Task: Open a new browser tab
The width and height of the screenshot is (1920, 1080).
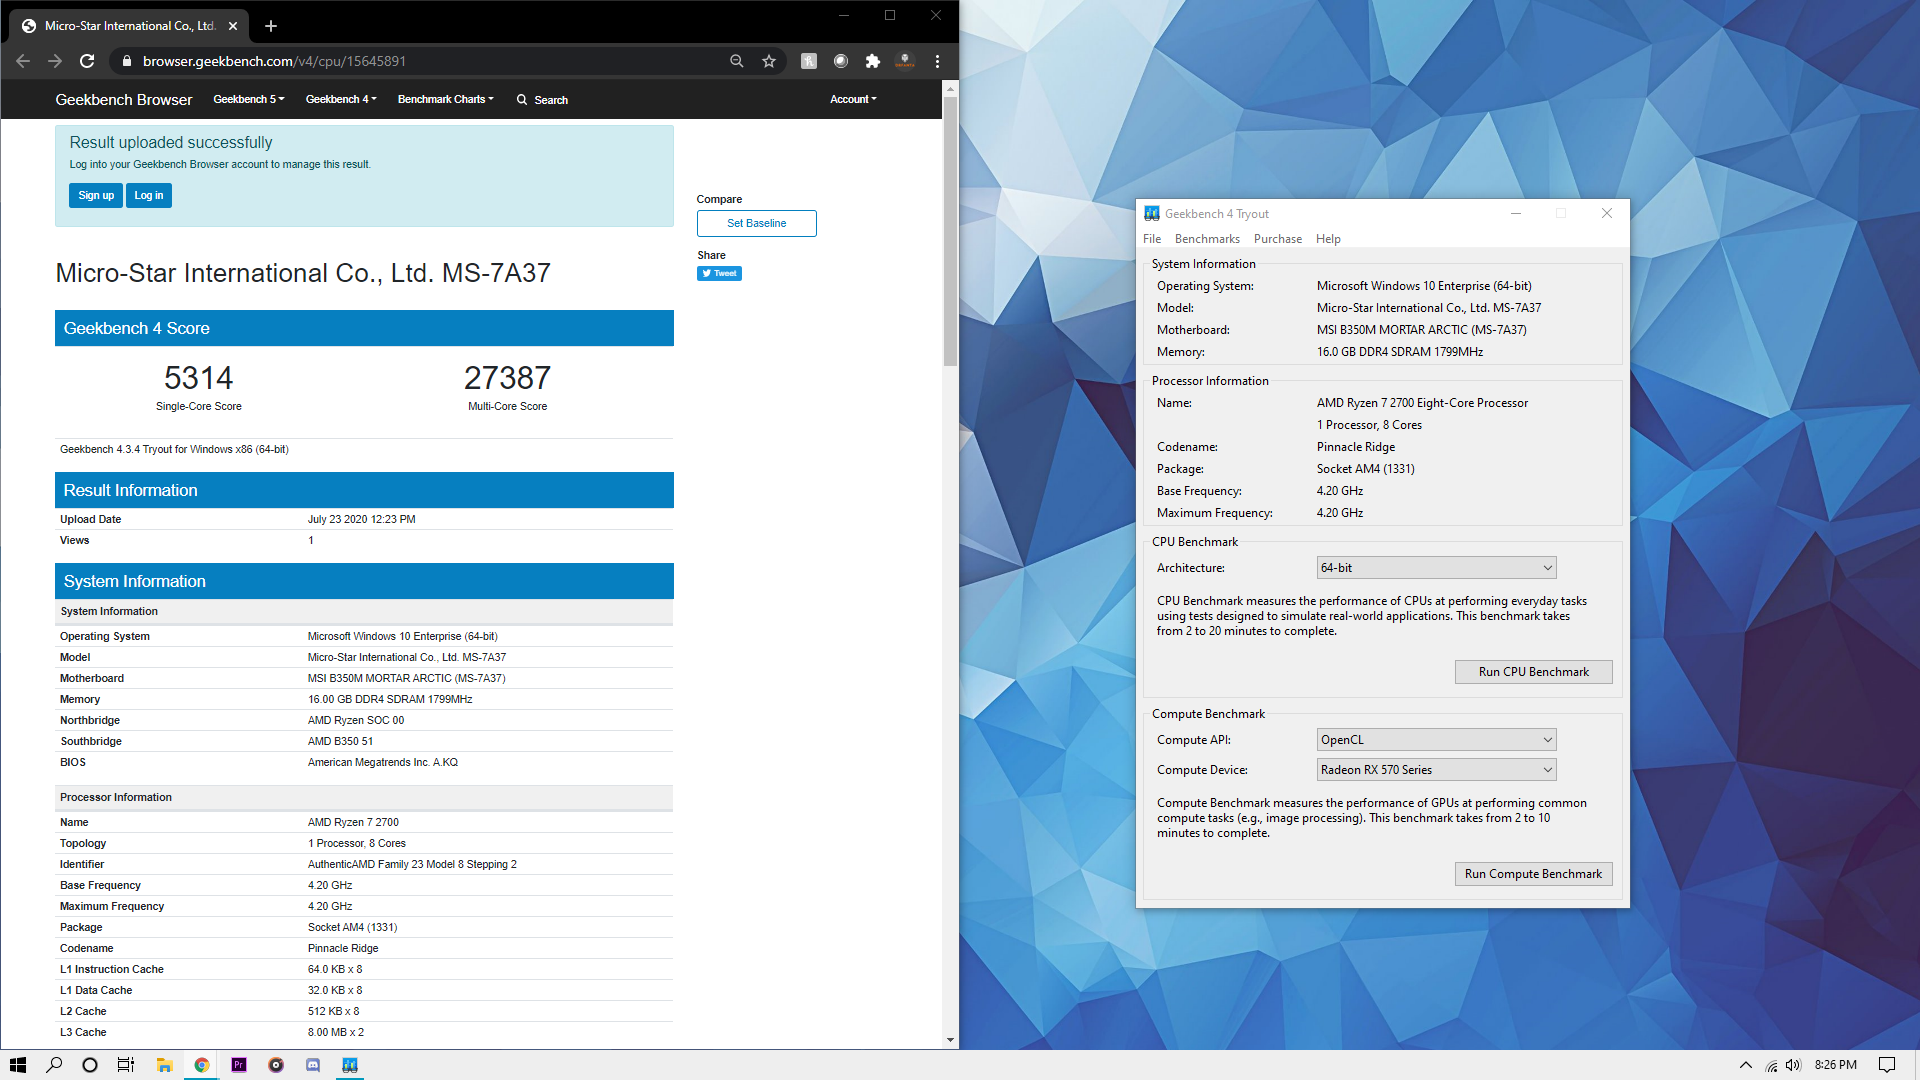Action: pyautogui.click(x=270, y=26)
